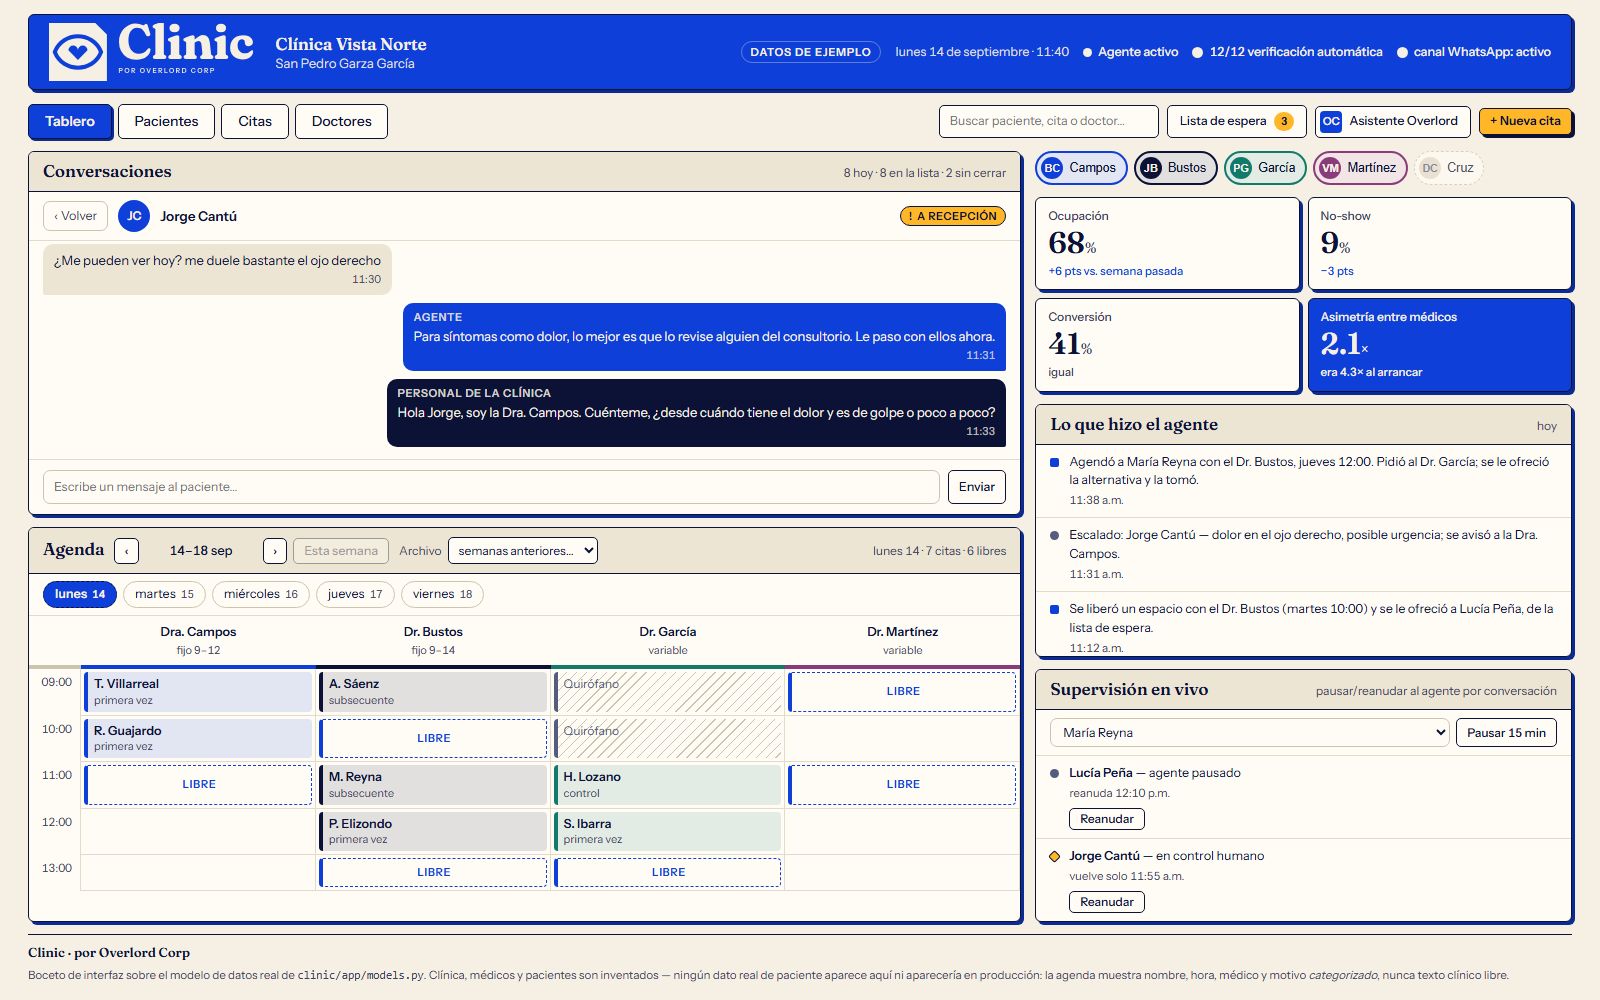Image resolution: width=1600 pixels, height=1000 pixels.
Task: Open S. Ibarra 12:00 appointment
Action: pyautogui.click(x=667, y=831)
